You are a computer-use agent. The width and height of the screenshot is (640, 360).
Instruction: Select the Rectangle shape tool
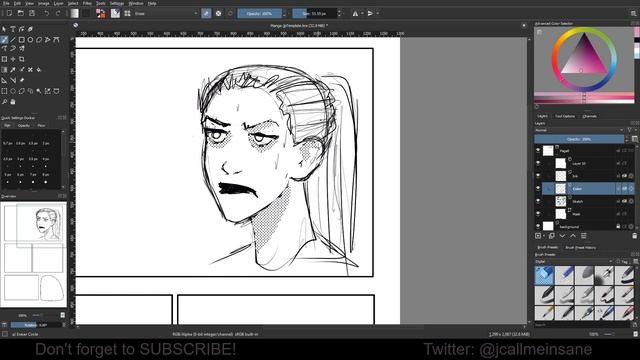pos(22,40)
